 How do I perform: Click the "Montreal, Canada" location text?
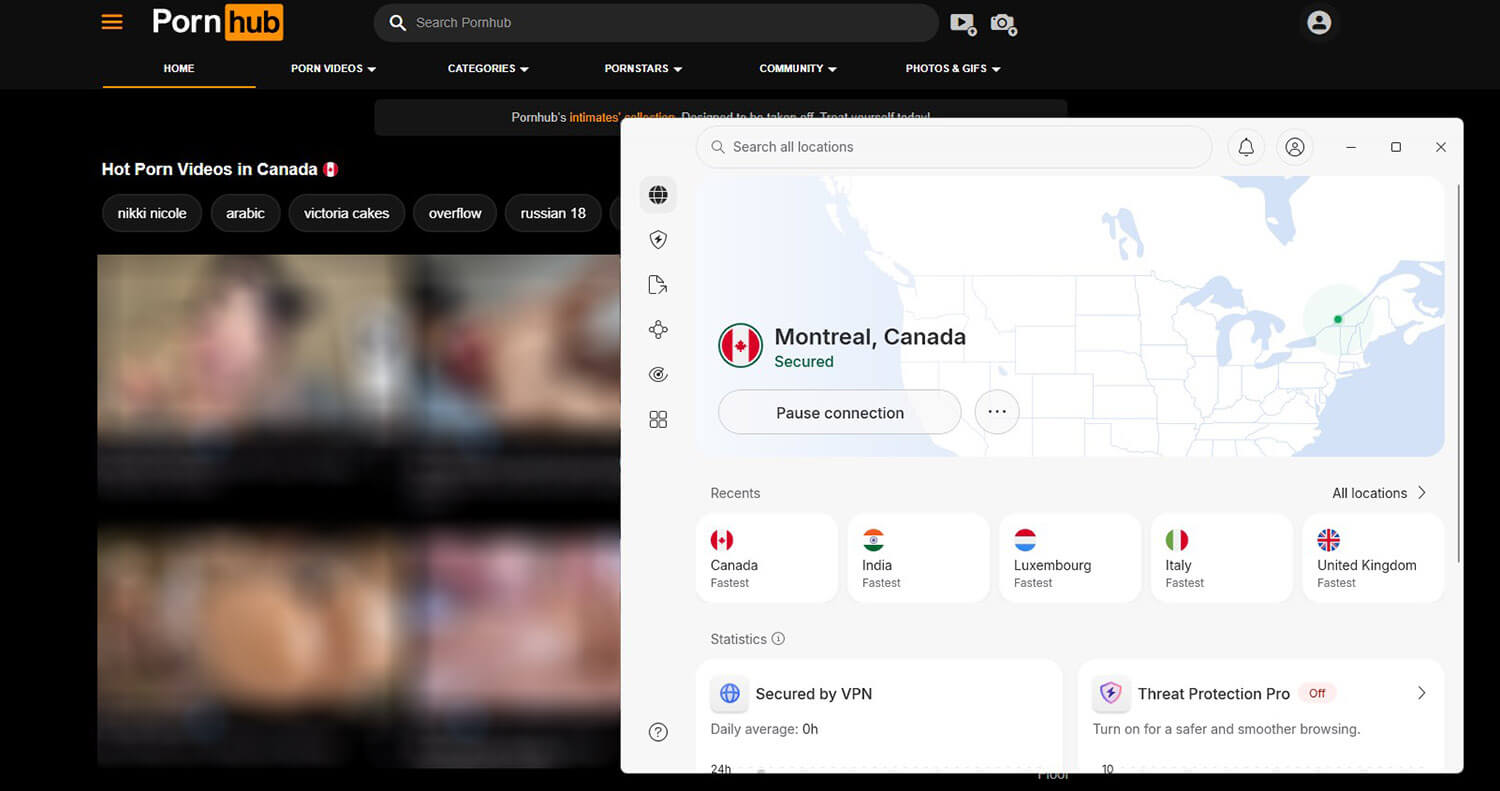[870, 337]
